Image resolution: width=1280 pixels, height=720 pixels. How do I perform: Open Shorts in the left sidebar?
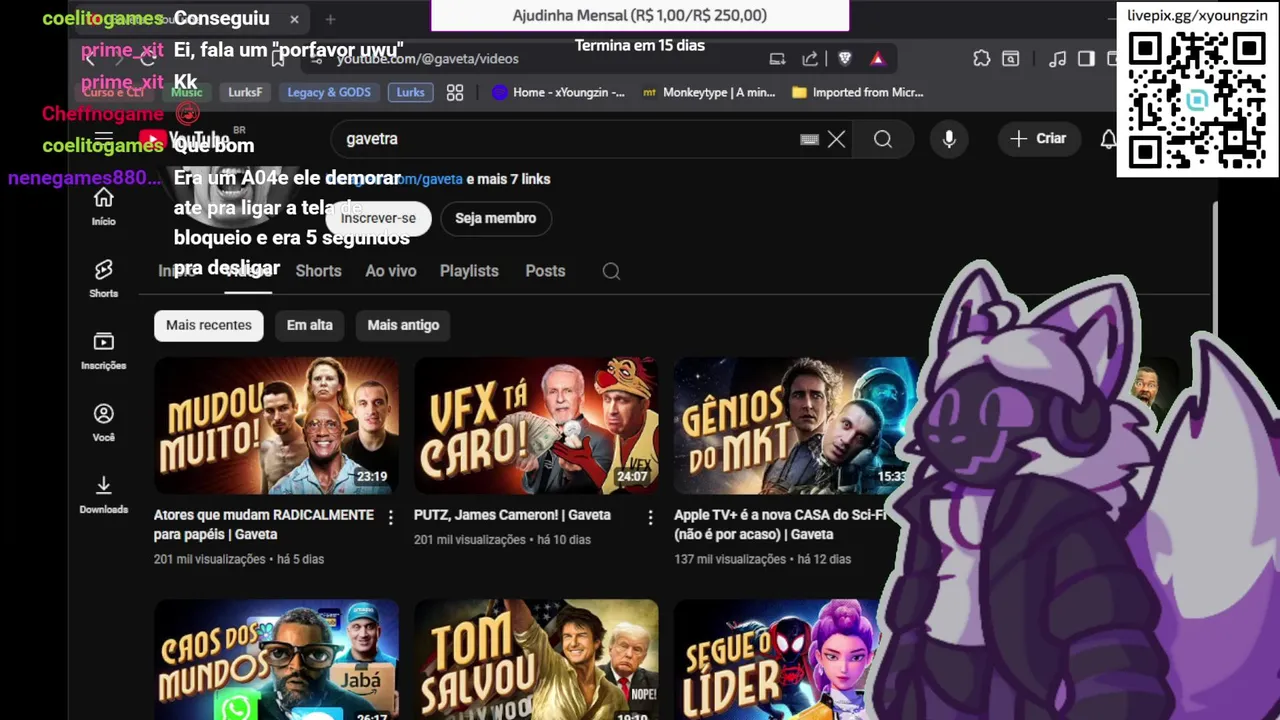coord(104,279)
